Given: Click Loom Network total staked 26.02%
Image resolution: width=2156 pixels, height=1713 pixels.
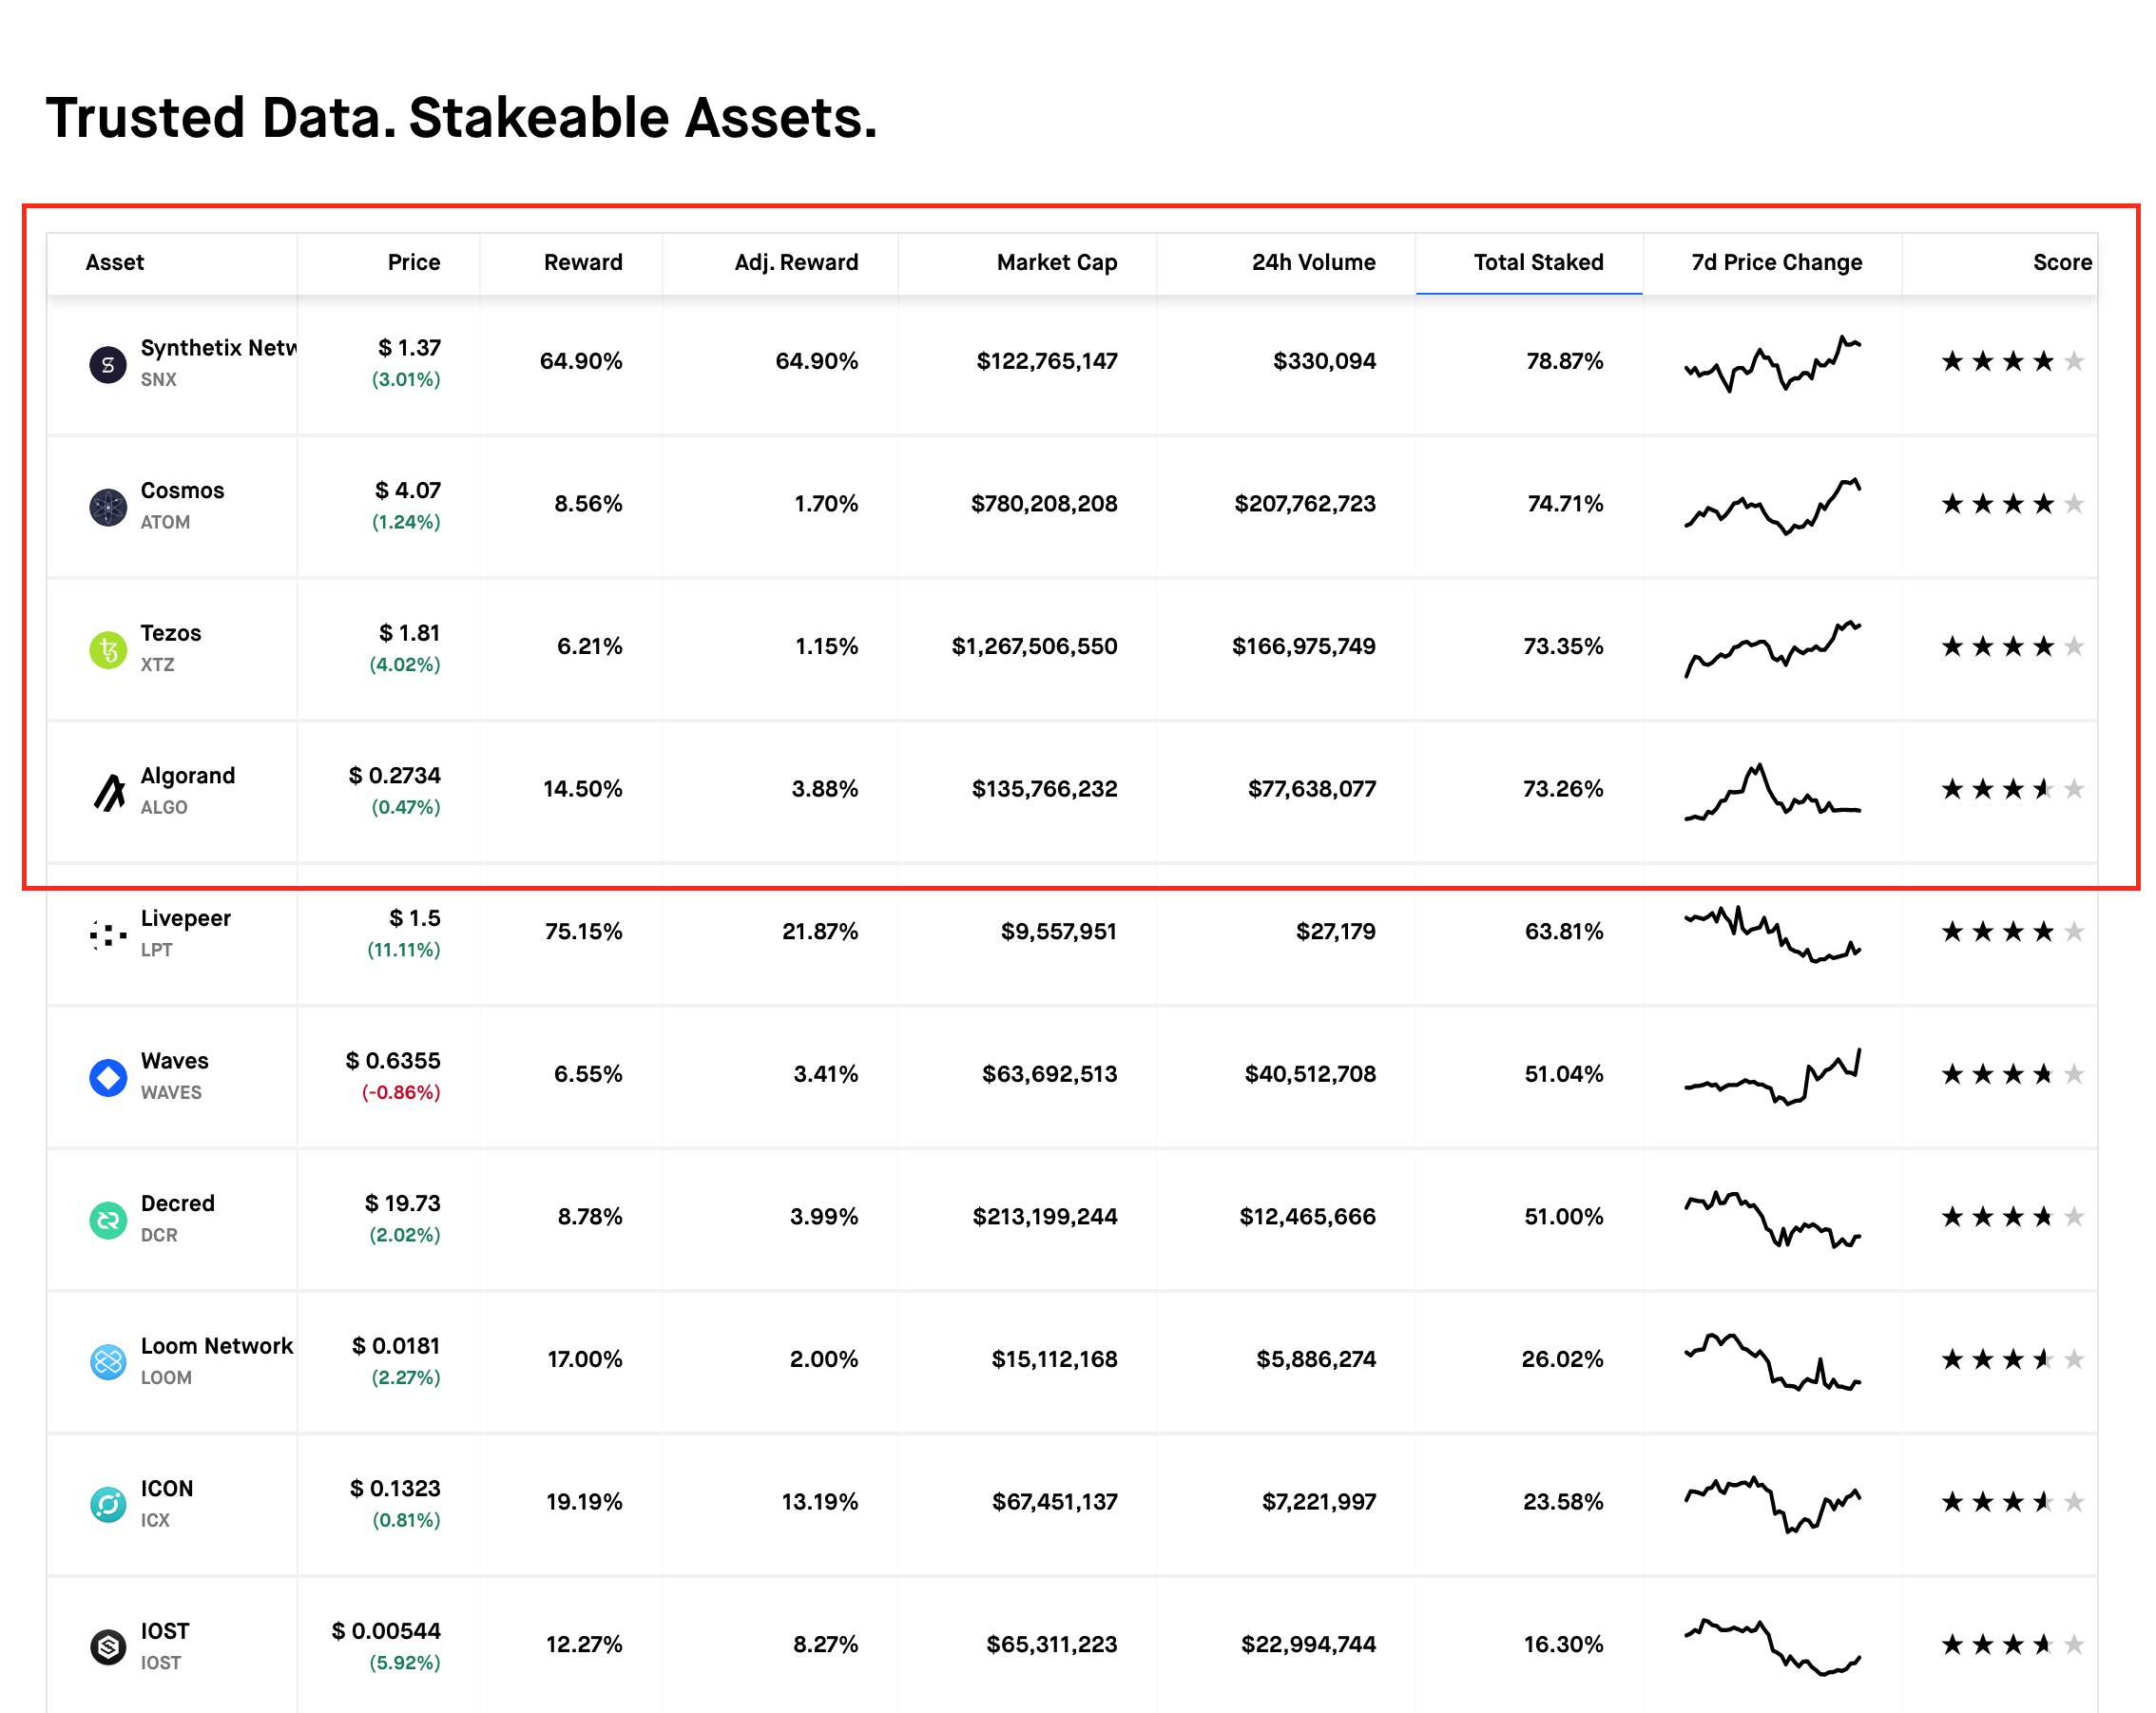Looking at the screenshot, I should click(1562, 1359).
